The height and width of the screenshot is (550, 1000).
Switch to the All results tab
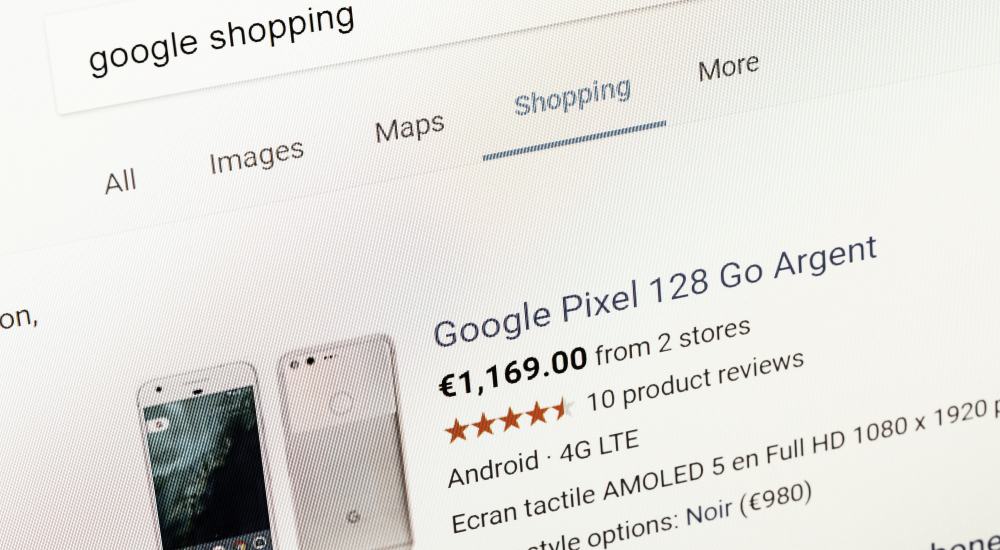click(x=121, y=182)
